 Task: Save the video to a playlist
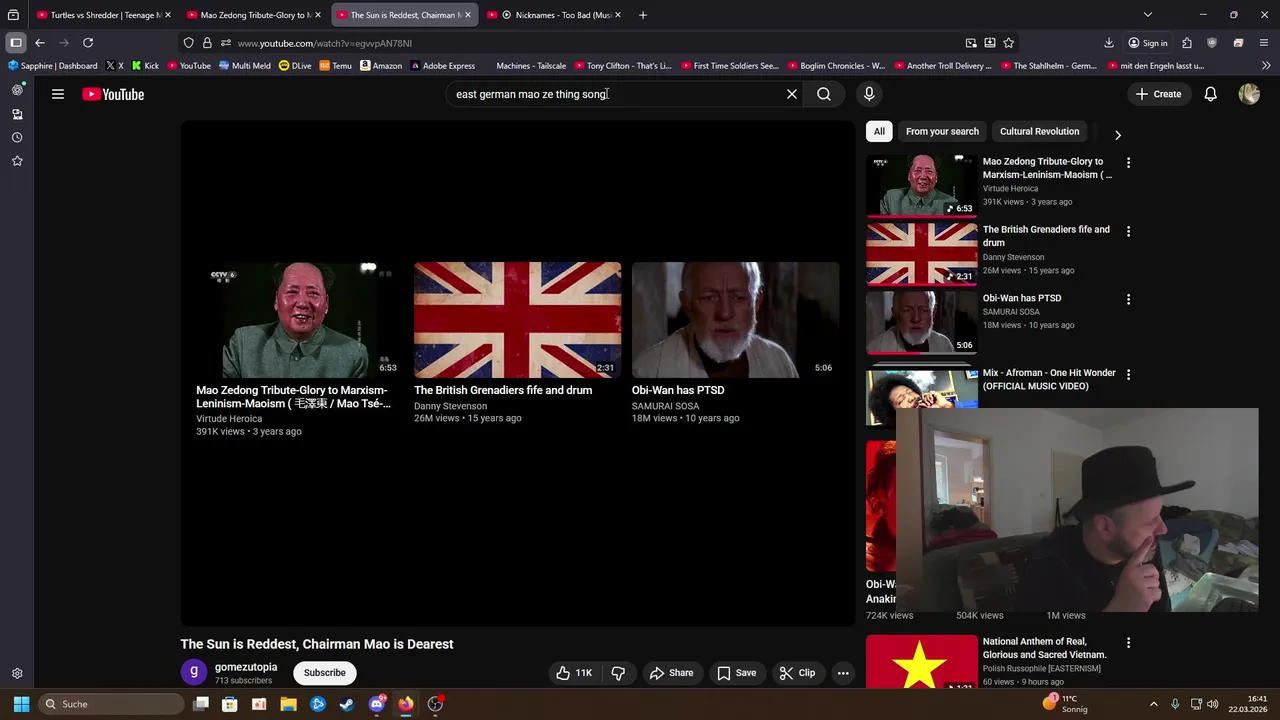pyautogui.click(x=736, y=673)
